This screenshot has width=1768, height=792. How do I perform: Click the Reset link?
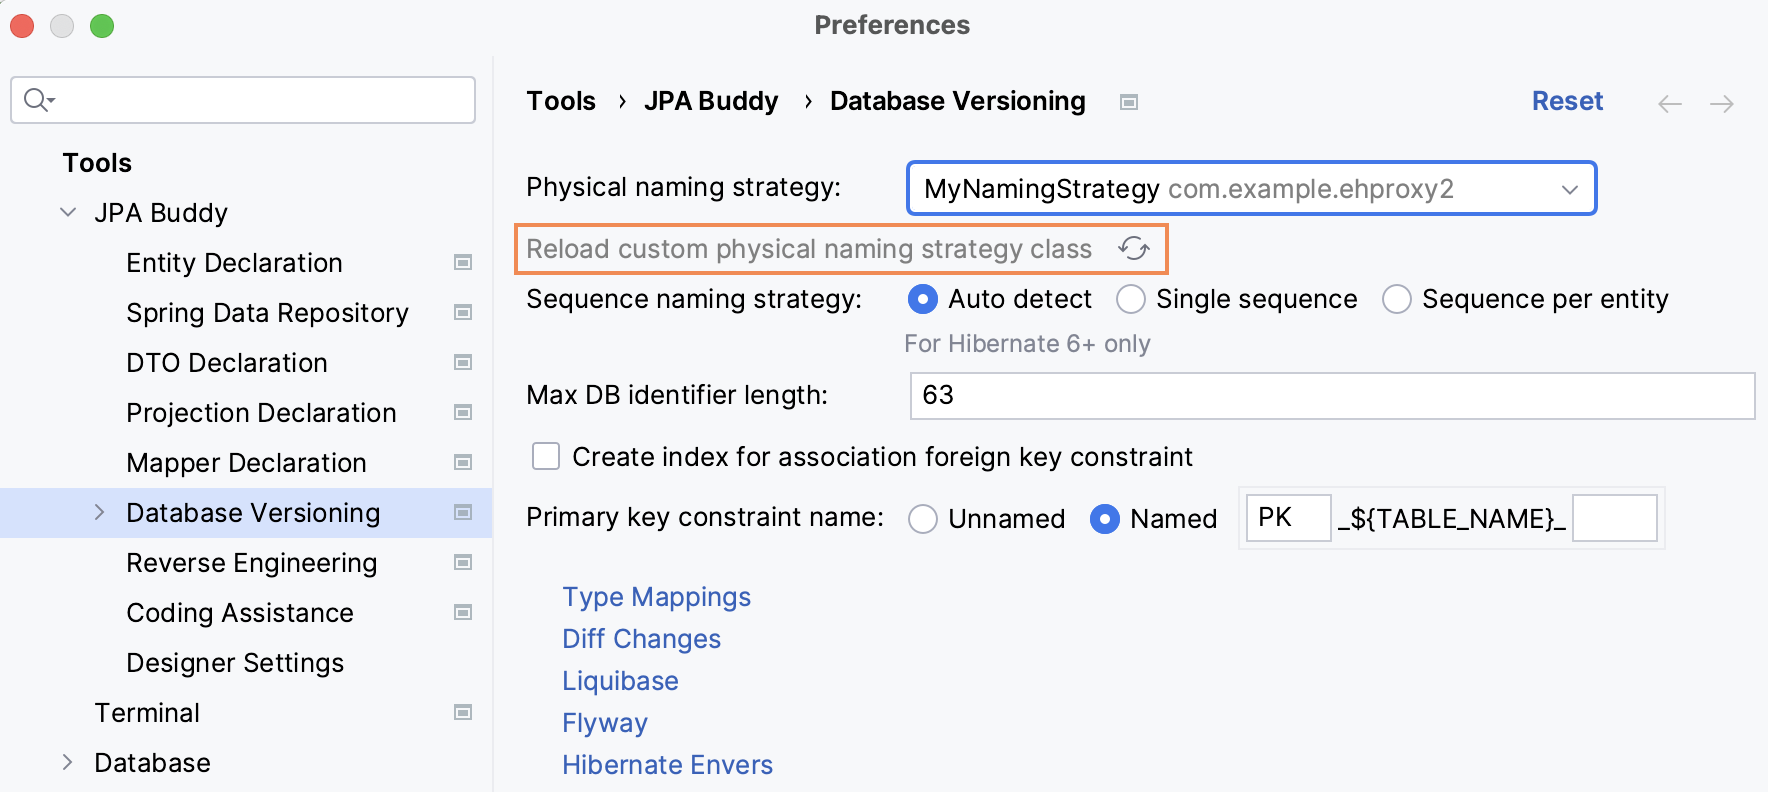(1567, 101)
